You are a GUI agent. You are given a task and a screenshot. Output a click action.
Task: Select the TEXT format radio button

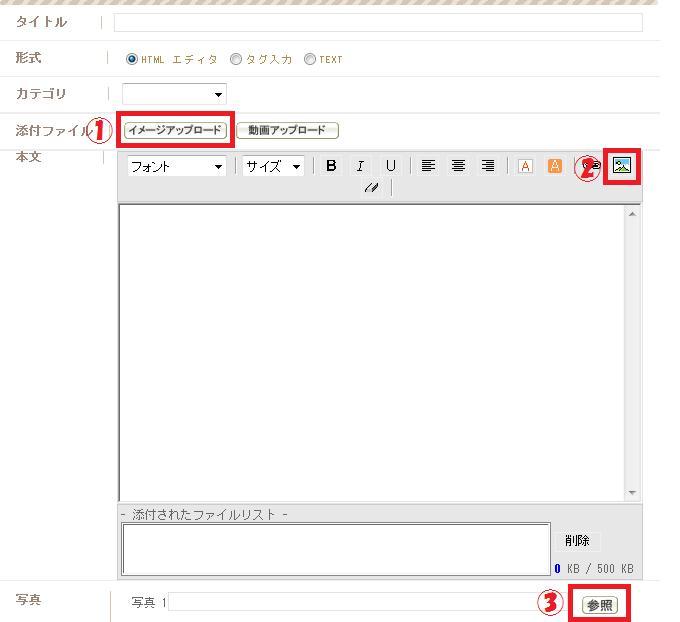310,59
